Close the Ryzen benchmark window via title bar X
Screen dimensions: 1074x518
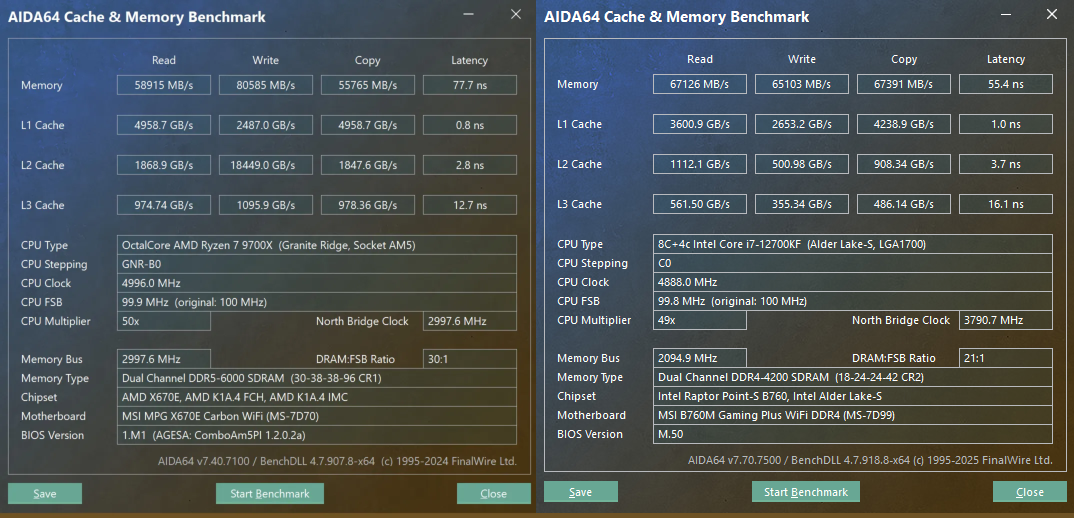(515, 14)
